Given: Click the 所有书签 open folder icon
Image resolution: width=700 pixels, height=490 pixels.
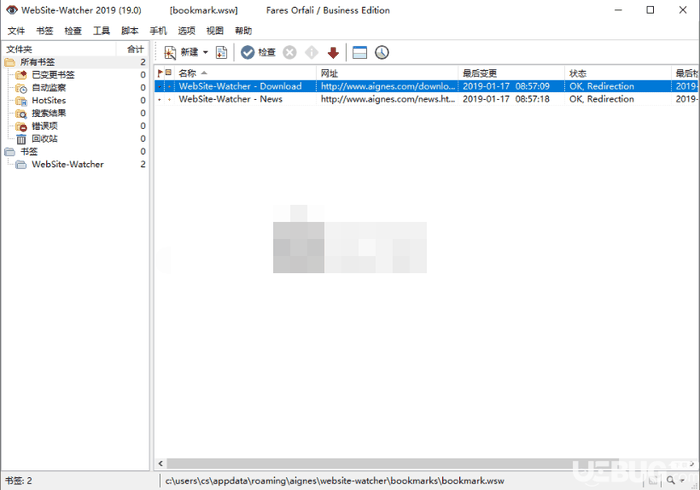Looking at the screenshot, I should click(x=10, y=62).
